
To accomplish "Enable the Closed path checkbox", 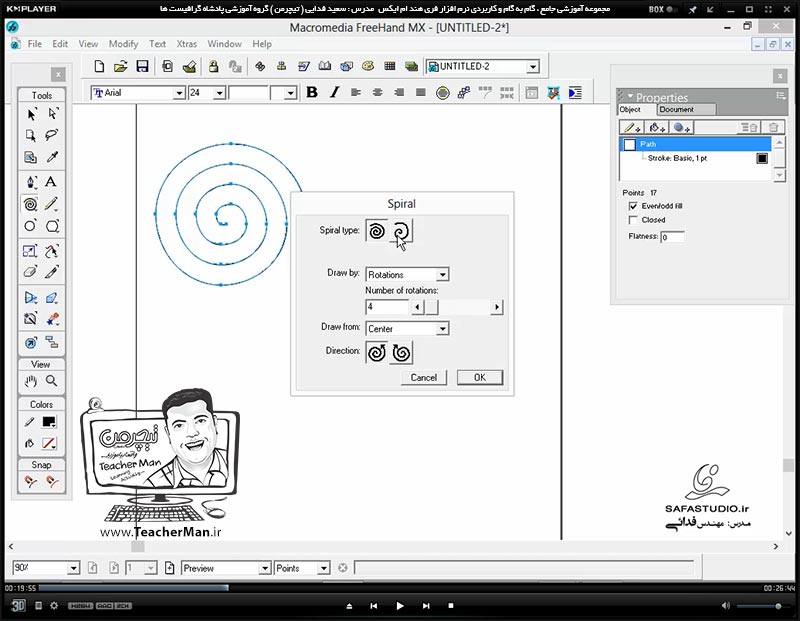I will 633,220.
